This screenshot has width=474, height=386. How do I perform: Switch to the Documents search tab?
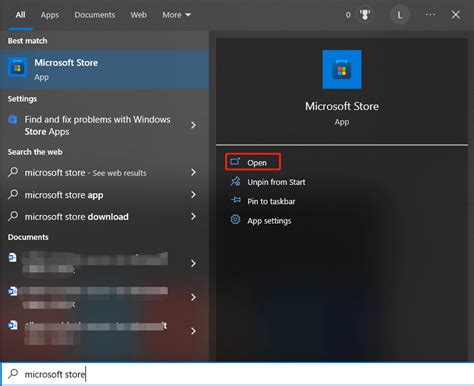95,15
